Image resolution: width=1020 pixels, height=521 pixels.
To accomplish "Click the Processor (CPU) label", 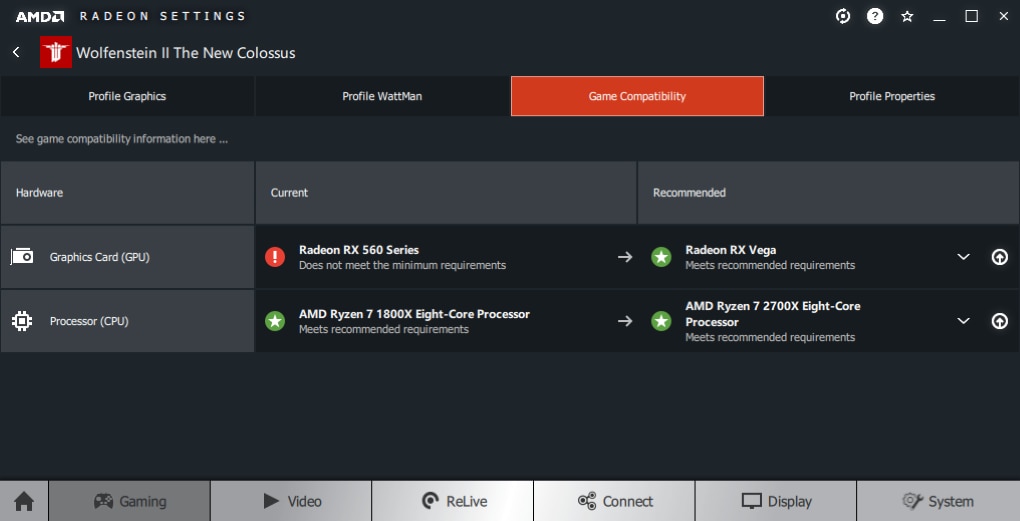I will point(89,321).
